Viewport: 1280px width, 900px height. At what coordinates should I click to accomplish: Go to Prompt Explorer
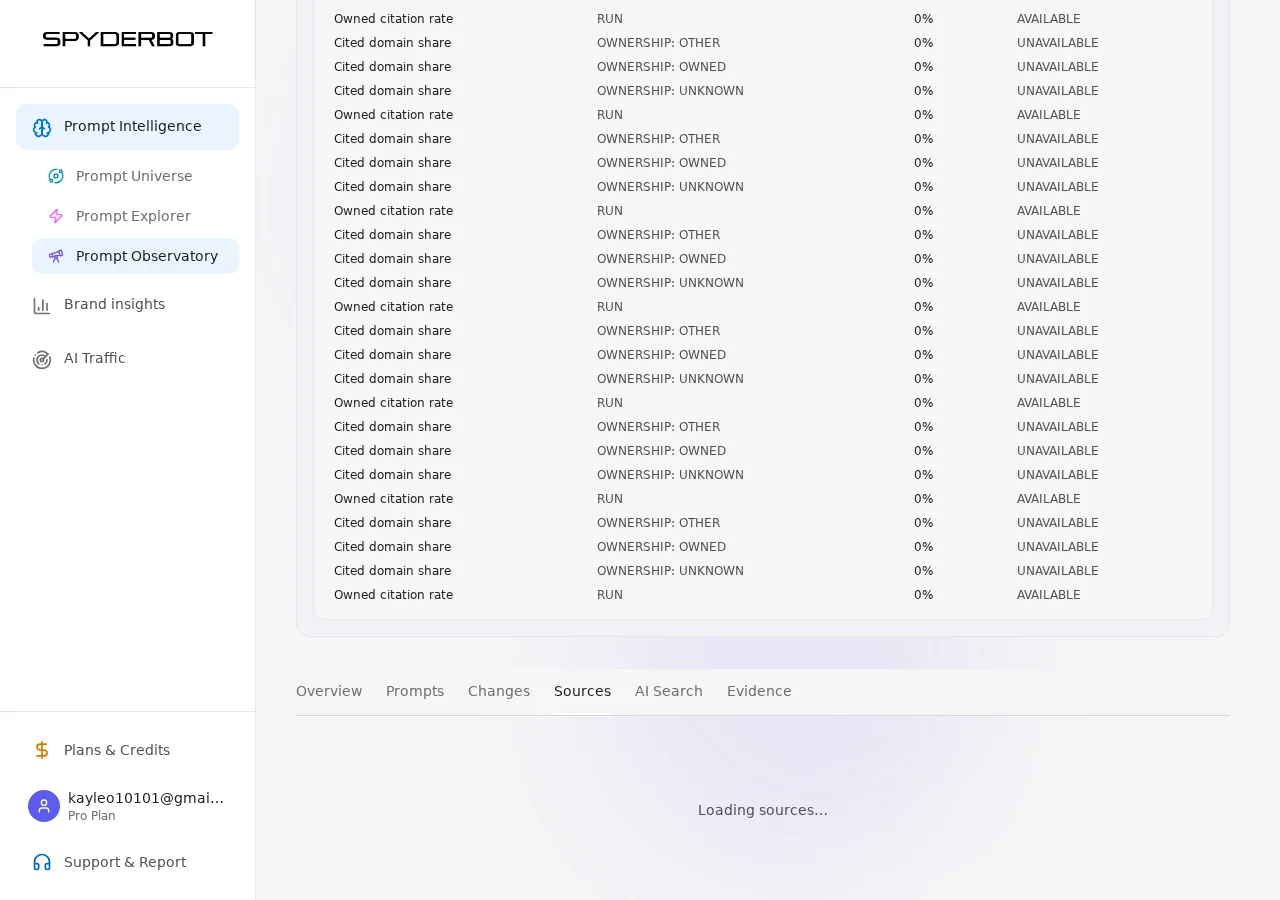(135, 216)
